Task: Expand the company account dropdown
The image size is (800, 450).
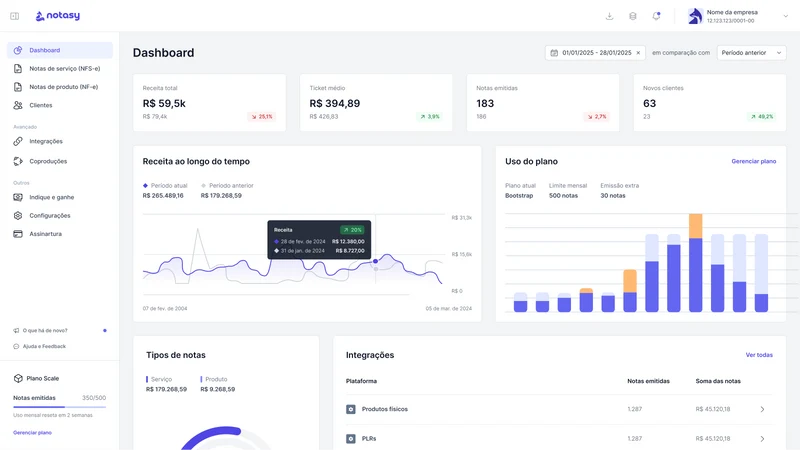Action: [786, 16]
